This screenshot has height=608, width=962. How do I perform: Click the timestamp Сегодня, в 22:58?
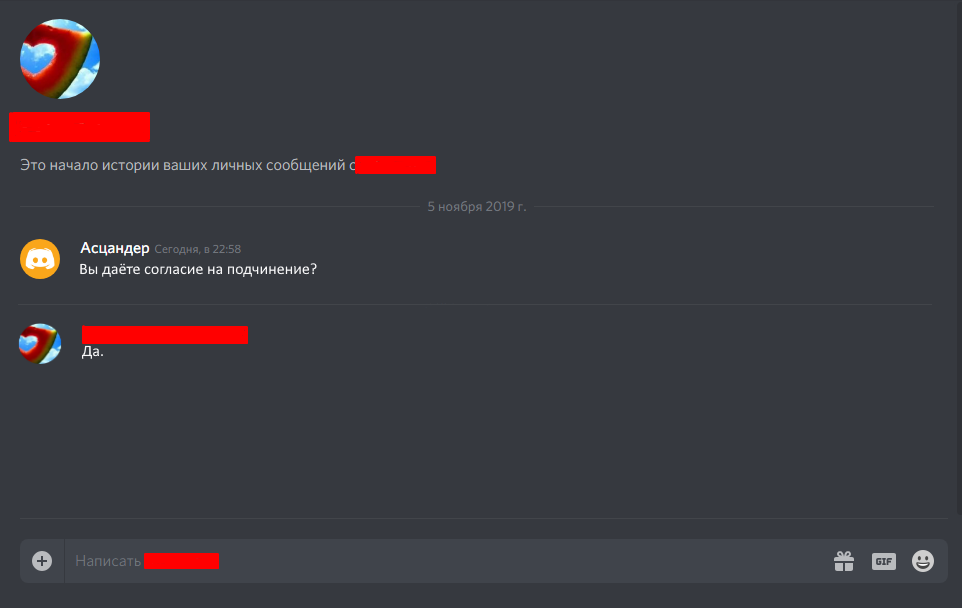coord(198,249)
